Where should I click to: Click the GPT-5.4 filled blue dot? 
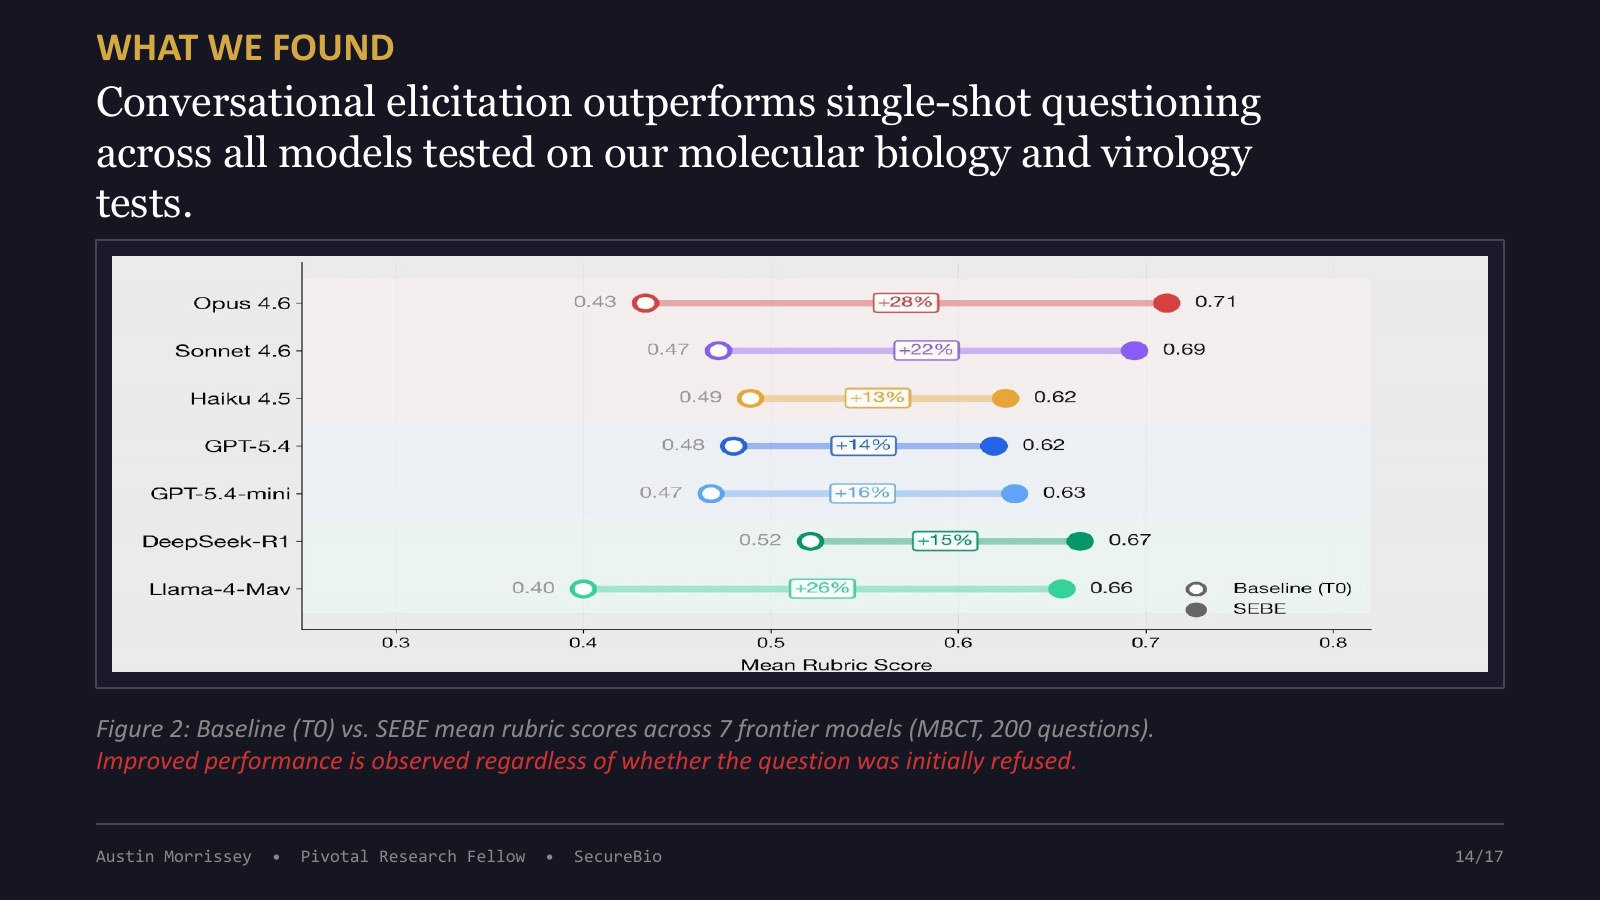[993, 446]
